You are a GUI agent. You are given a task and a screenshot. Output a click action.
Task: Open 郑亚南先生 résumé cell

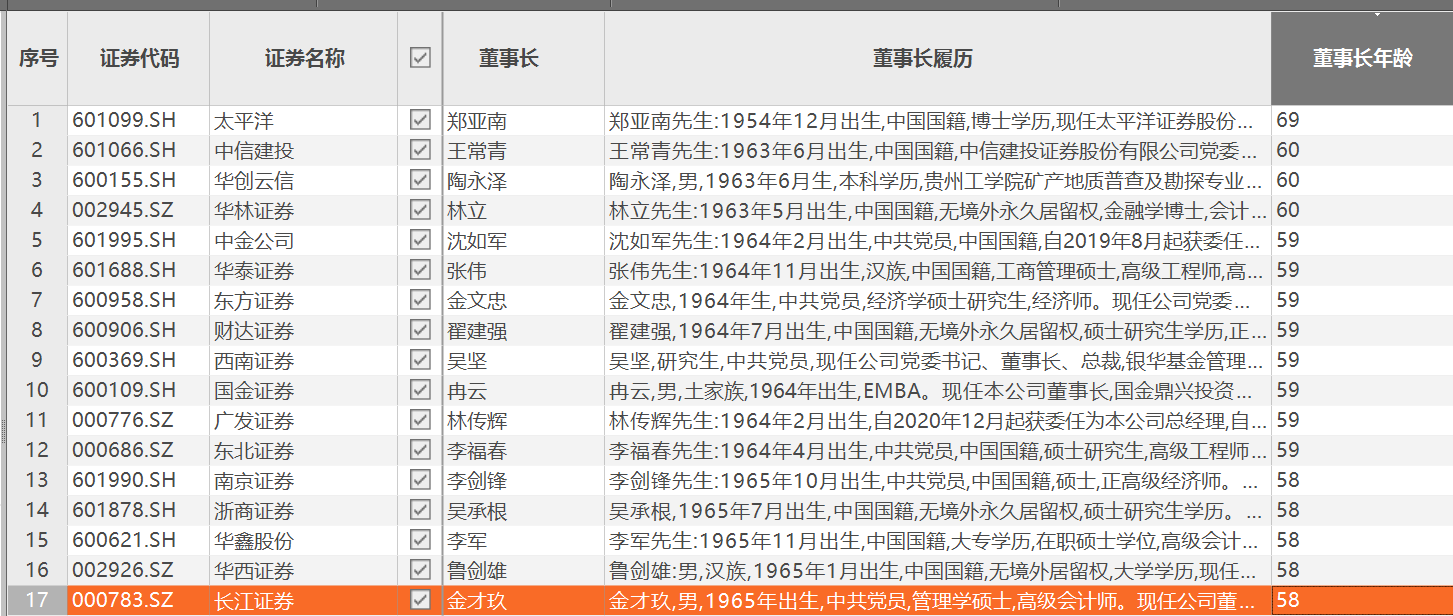938,121
